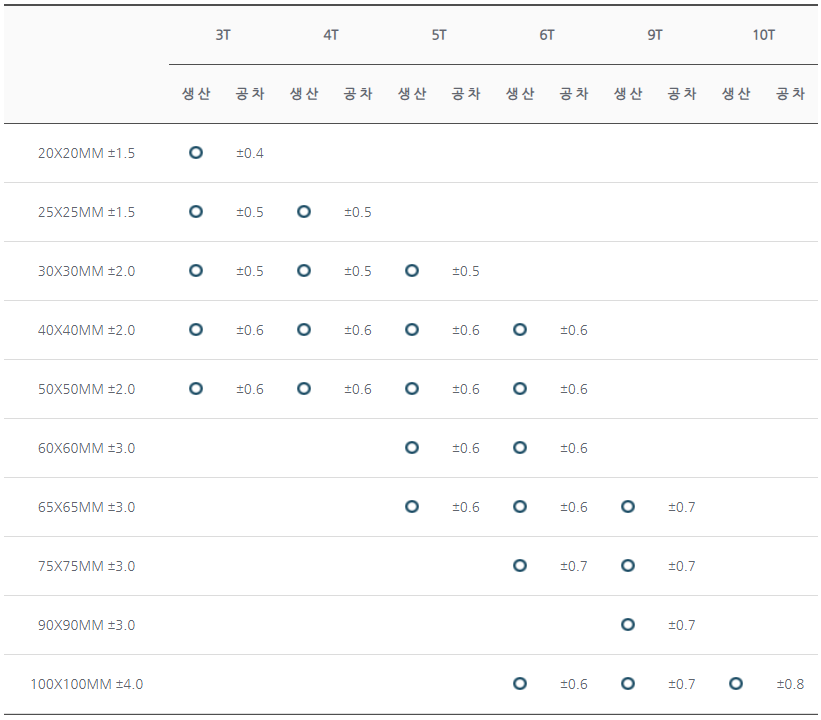The width and height of the screenshot is (821, 720).
Task: Click the 3T circle in 50X50MM row
Action: tap(196, 389)
